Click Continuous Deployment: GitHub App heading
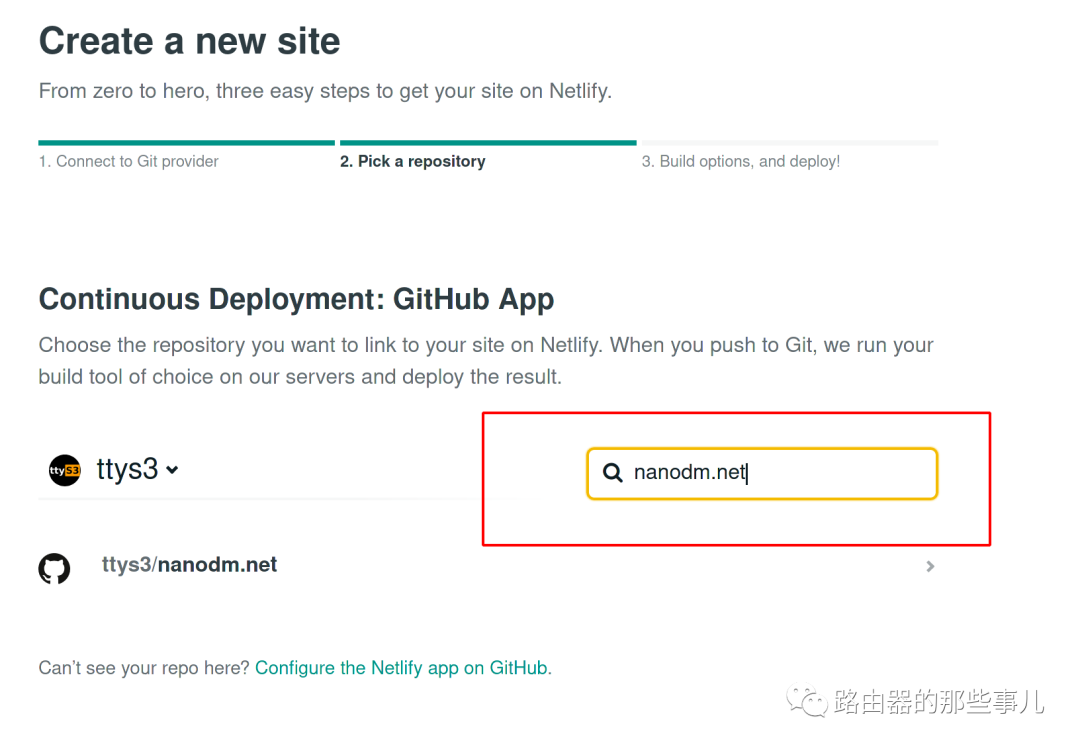 click(x=296, y=300)
